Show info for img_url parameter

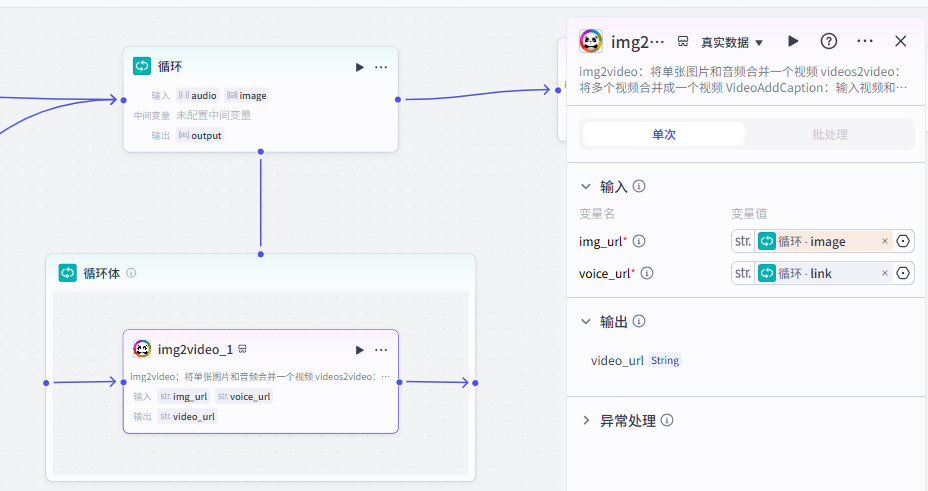coord(639,241)
